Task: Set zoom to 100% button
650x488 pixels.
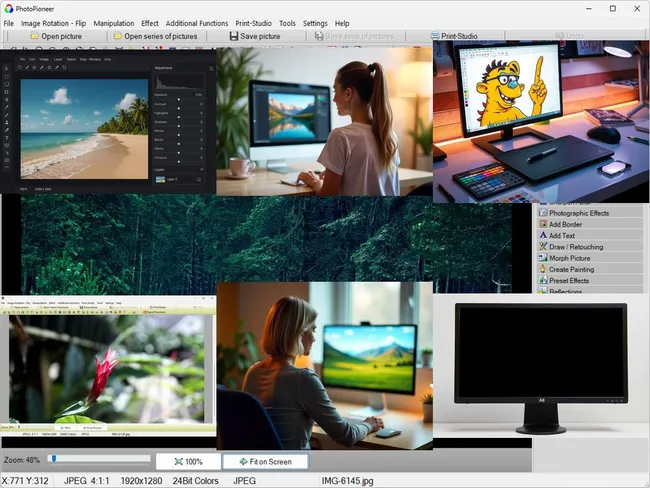Action: [188, 461]
